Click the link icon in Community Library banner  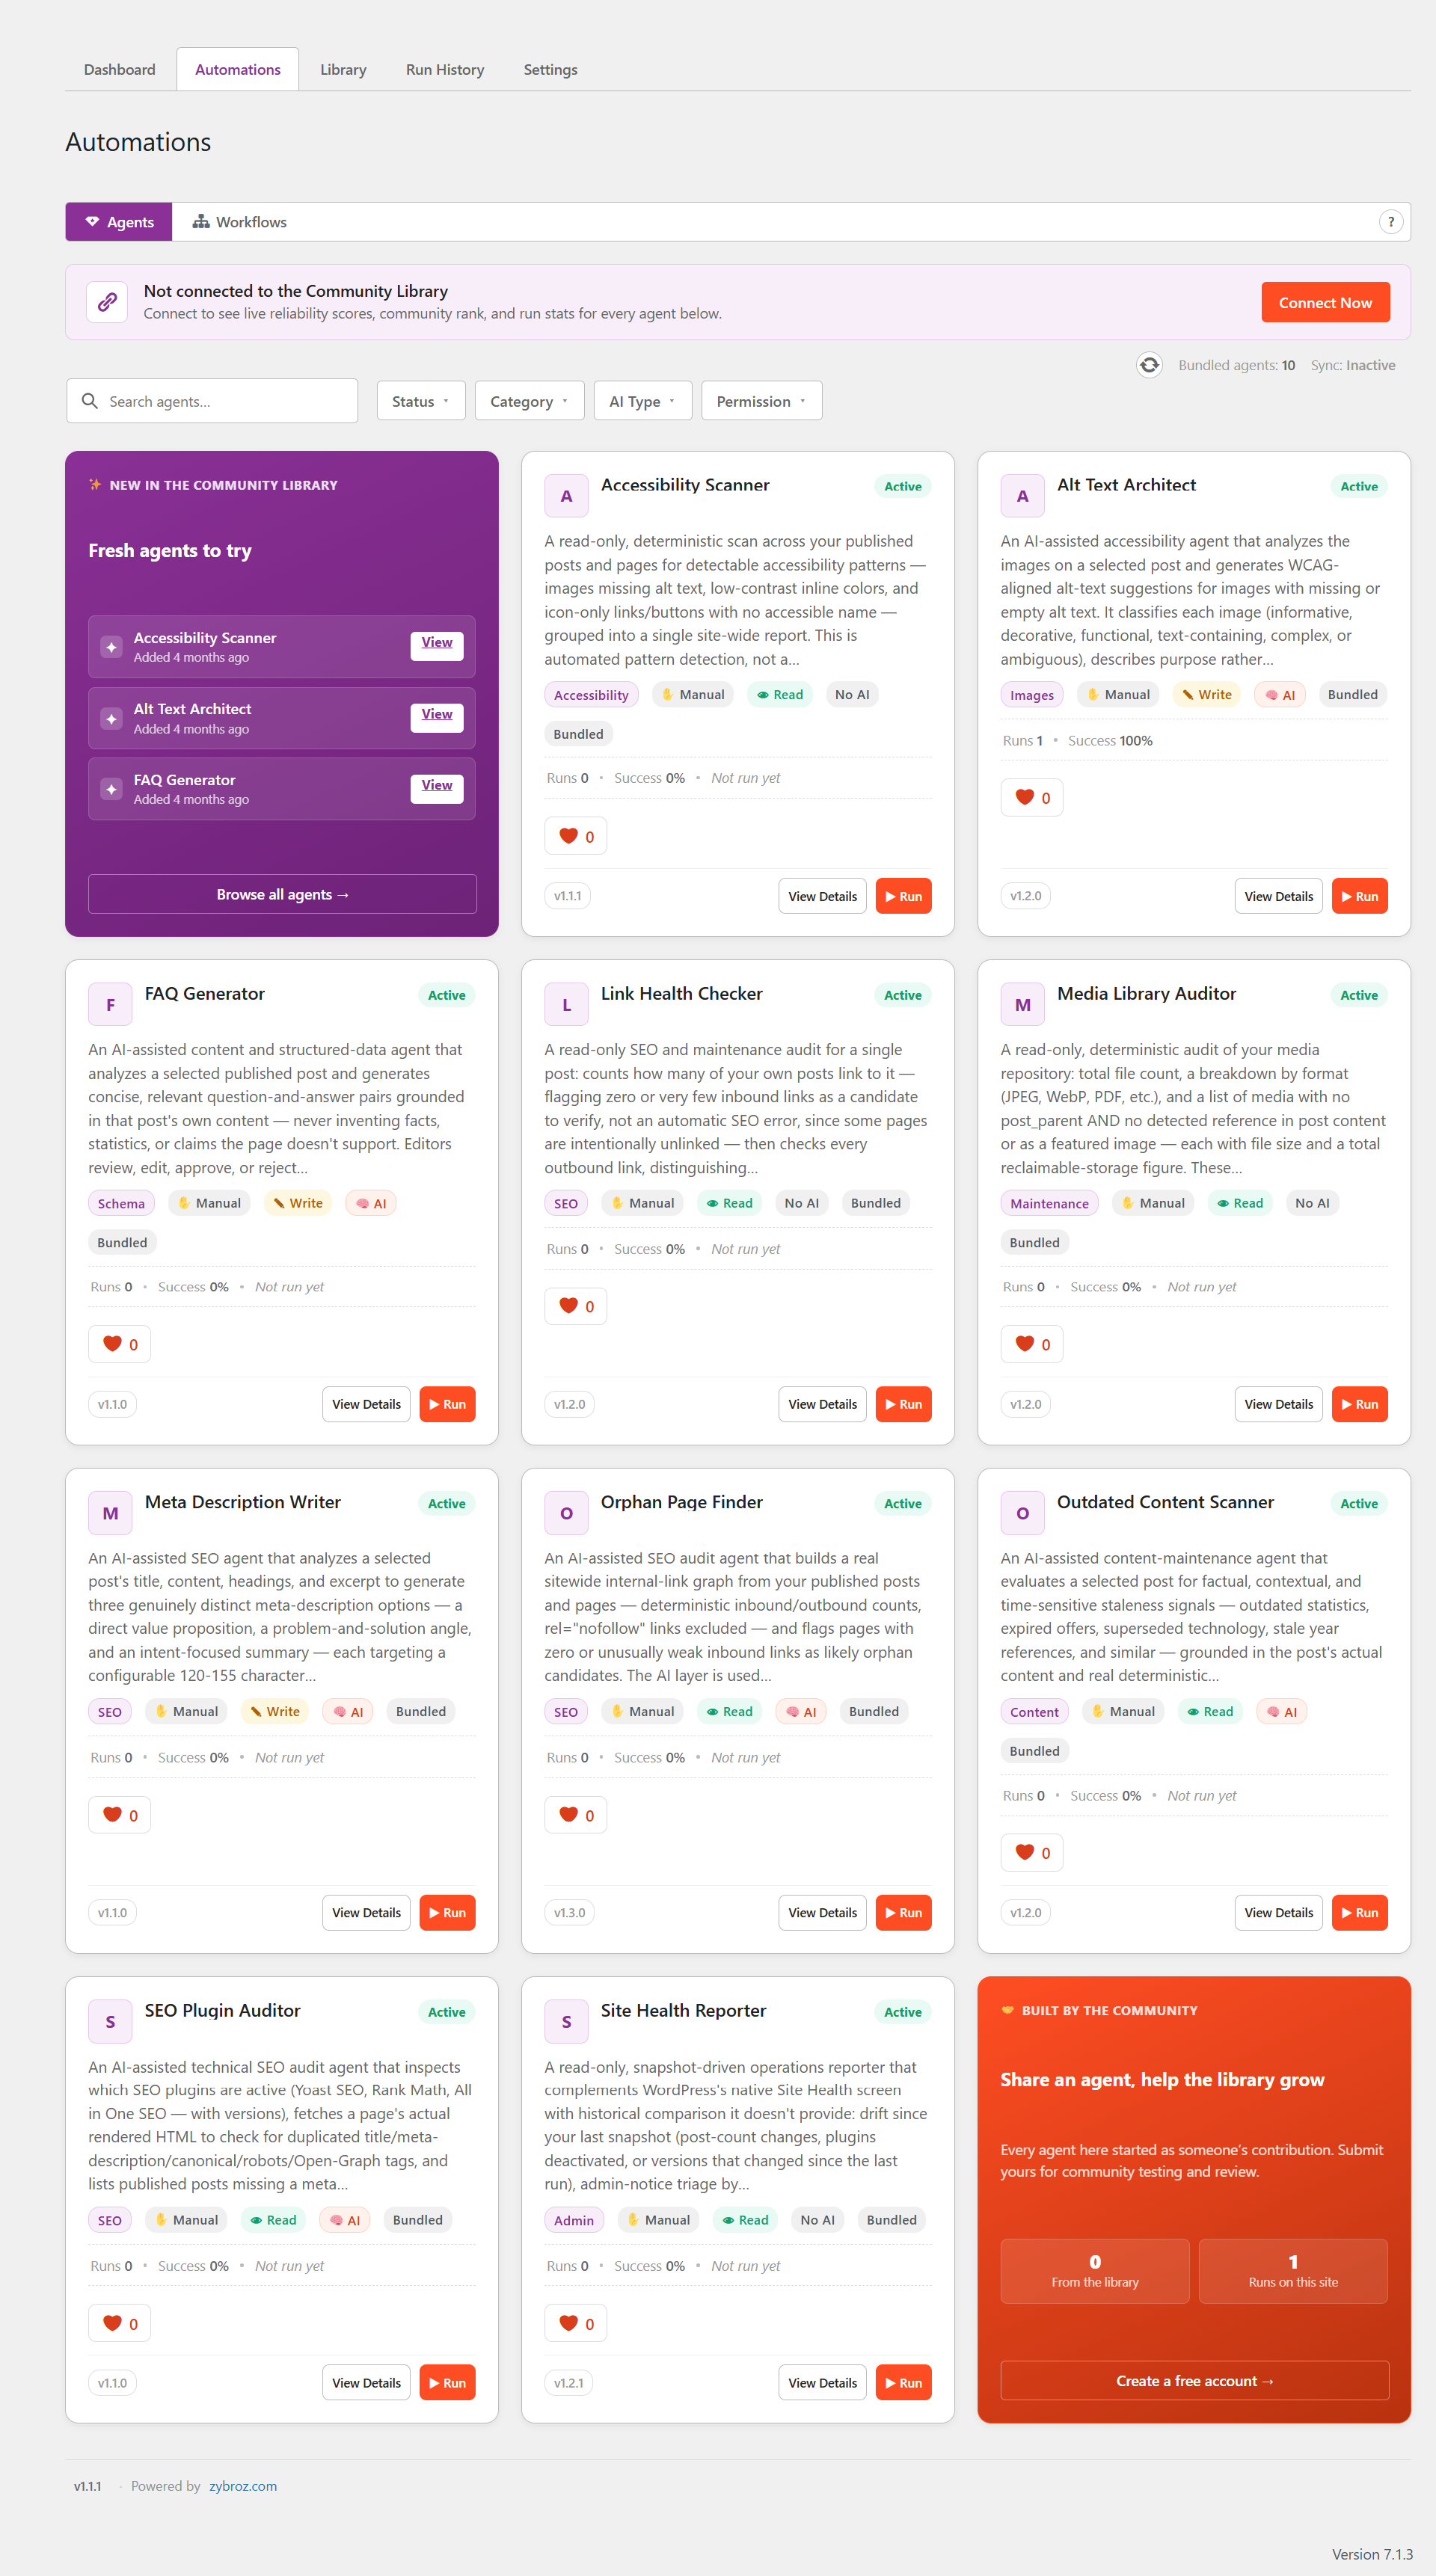(107, 302)
